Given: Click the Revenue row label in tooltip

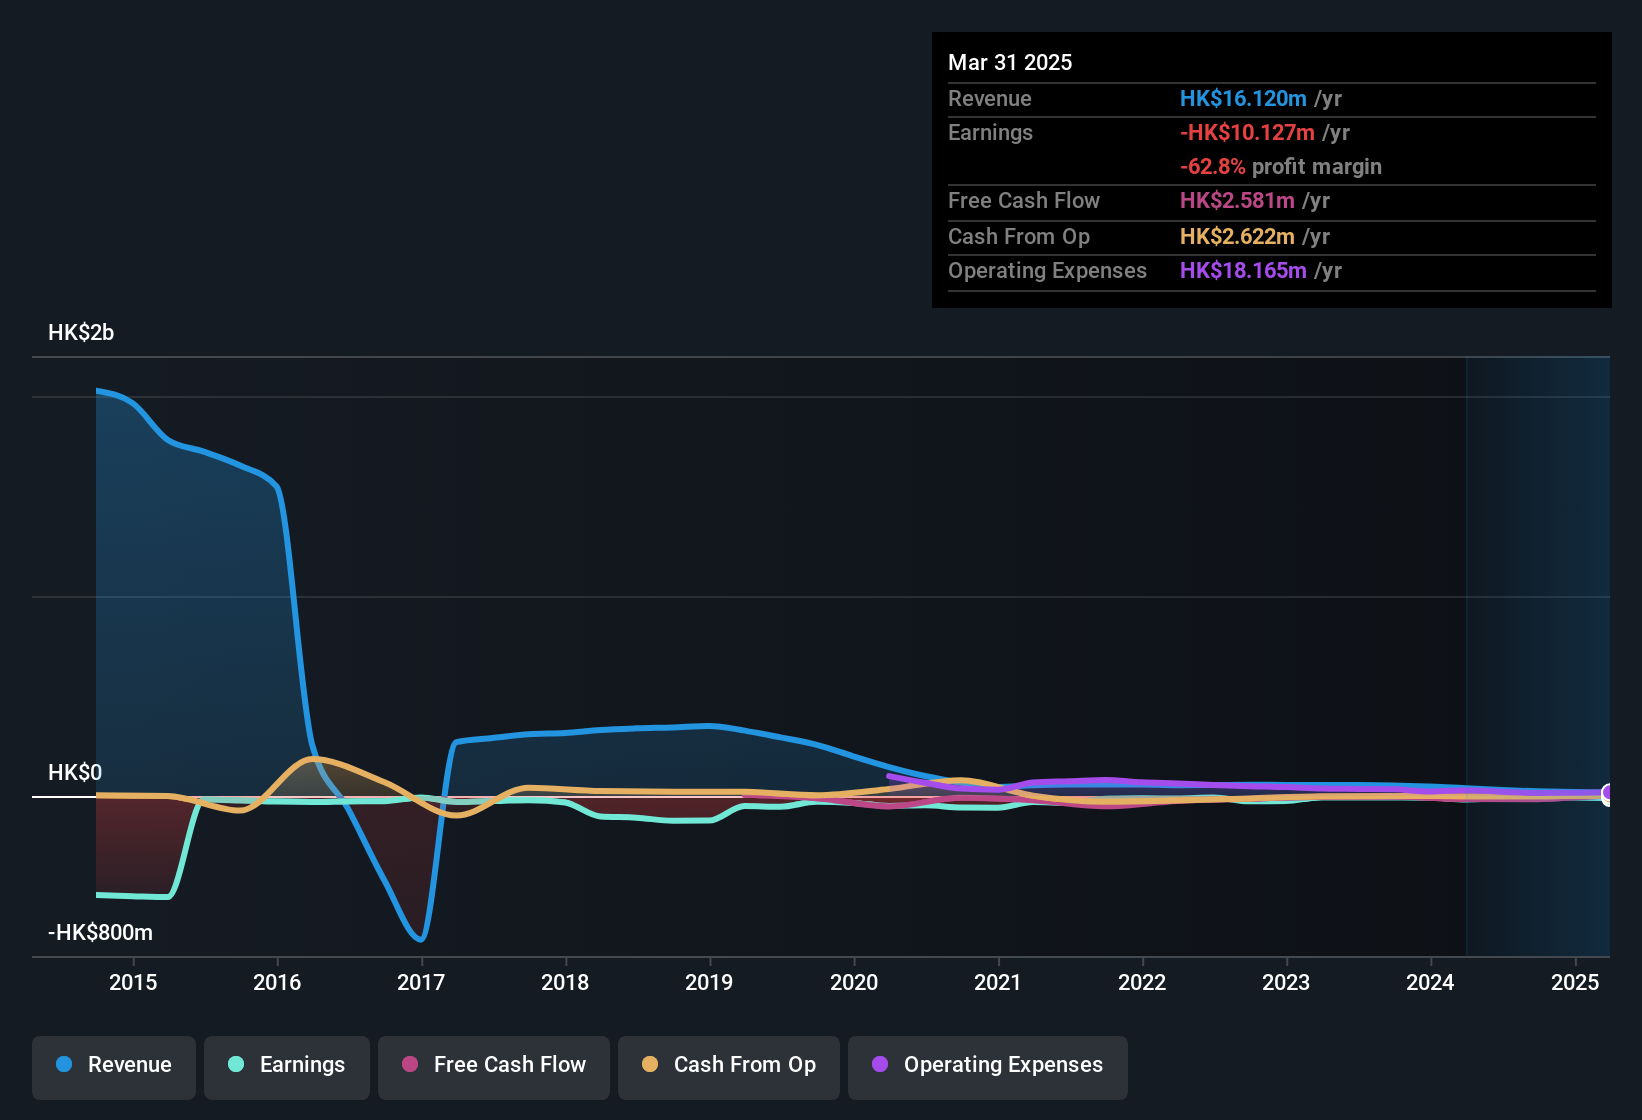Looking at the screenshot, I should (990, 99).
